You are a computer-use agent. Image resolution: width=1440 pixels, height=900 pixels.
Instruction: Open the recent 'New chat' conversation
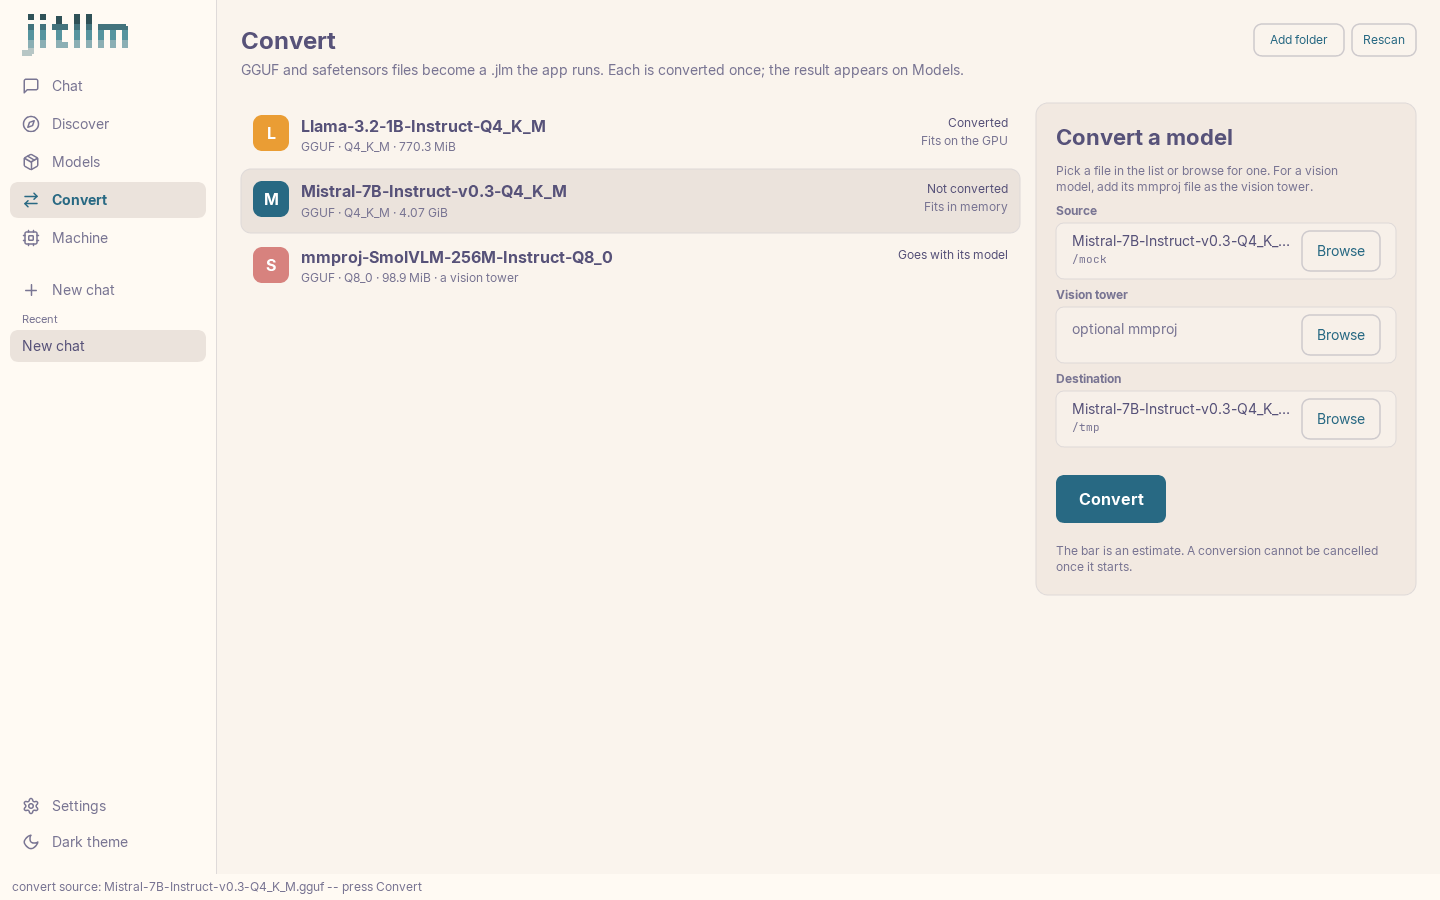pos(108,346)
